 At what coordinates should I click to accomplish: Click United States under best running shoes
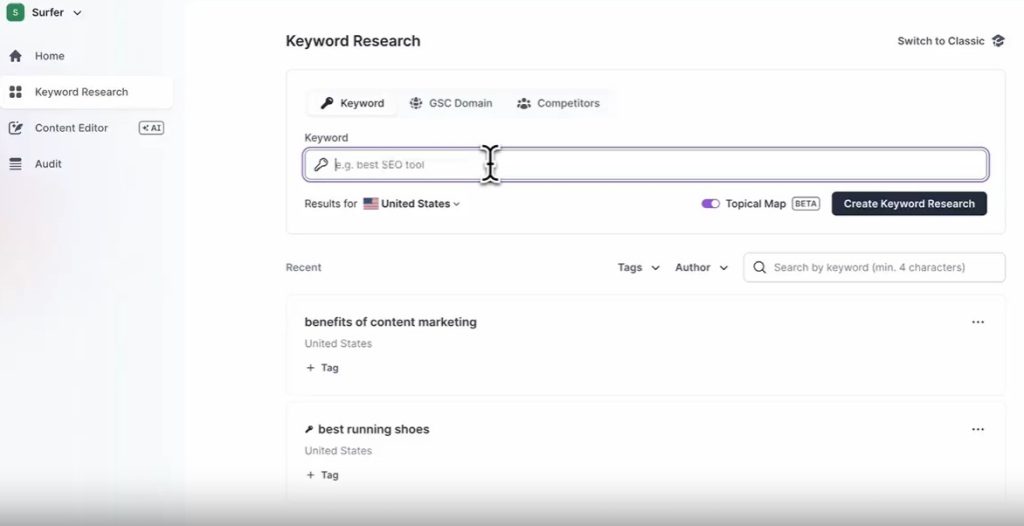pyautogui.click(x=338, y=451)
